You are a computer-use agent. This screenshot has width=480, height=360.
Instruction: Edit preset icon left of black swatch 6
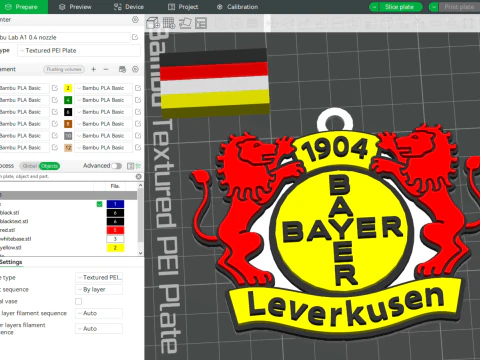coord(55,112)
